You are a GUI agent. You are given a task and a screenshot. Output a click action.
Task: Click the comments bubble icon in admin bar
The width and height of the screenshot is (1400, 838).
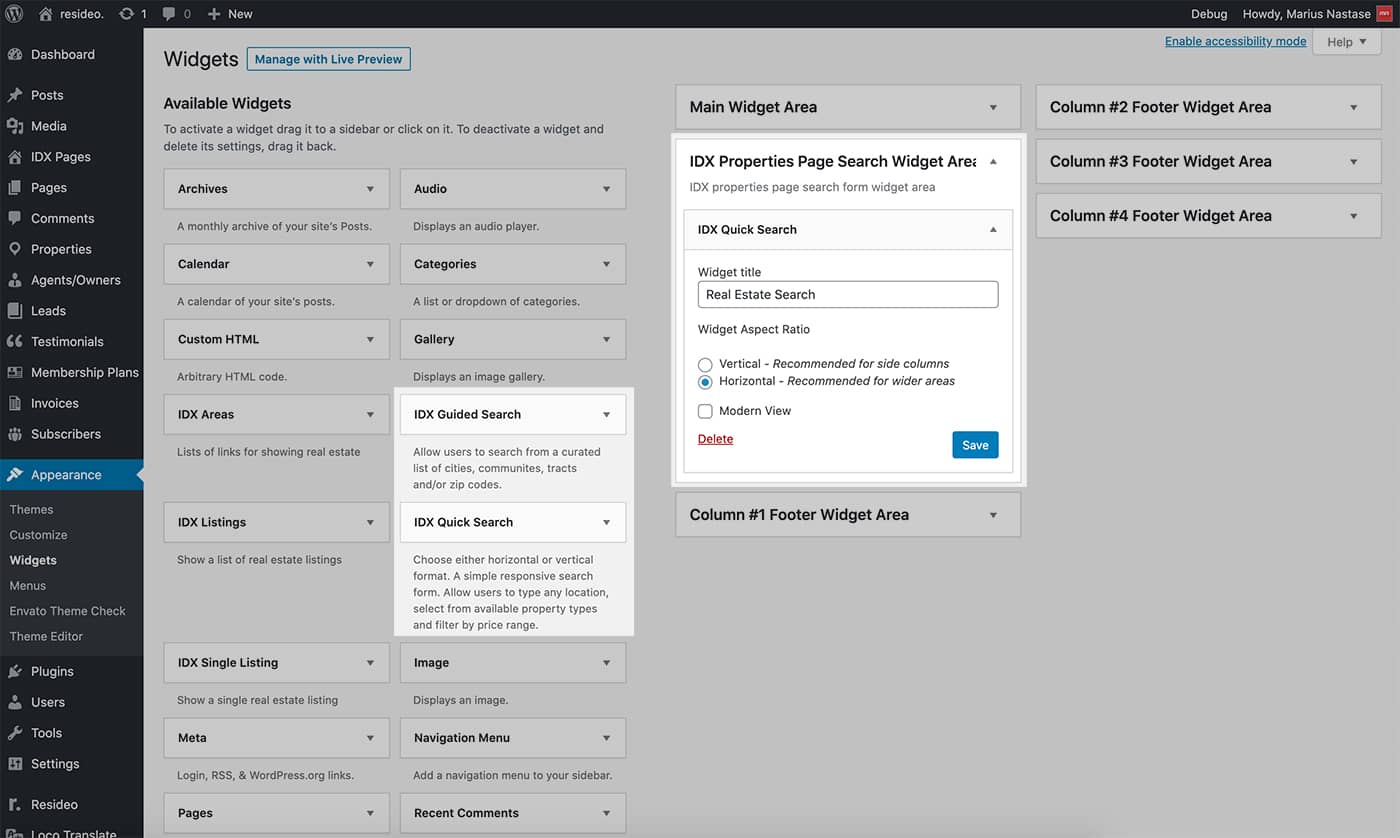(169, 14)
